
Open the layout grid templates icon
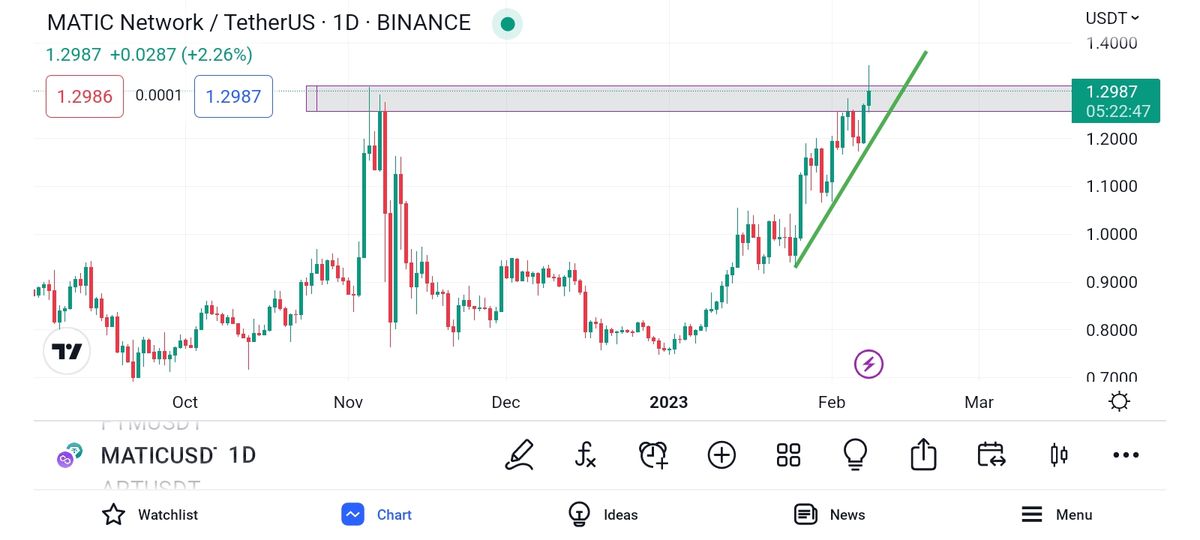(789, 455)
